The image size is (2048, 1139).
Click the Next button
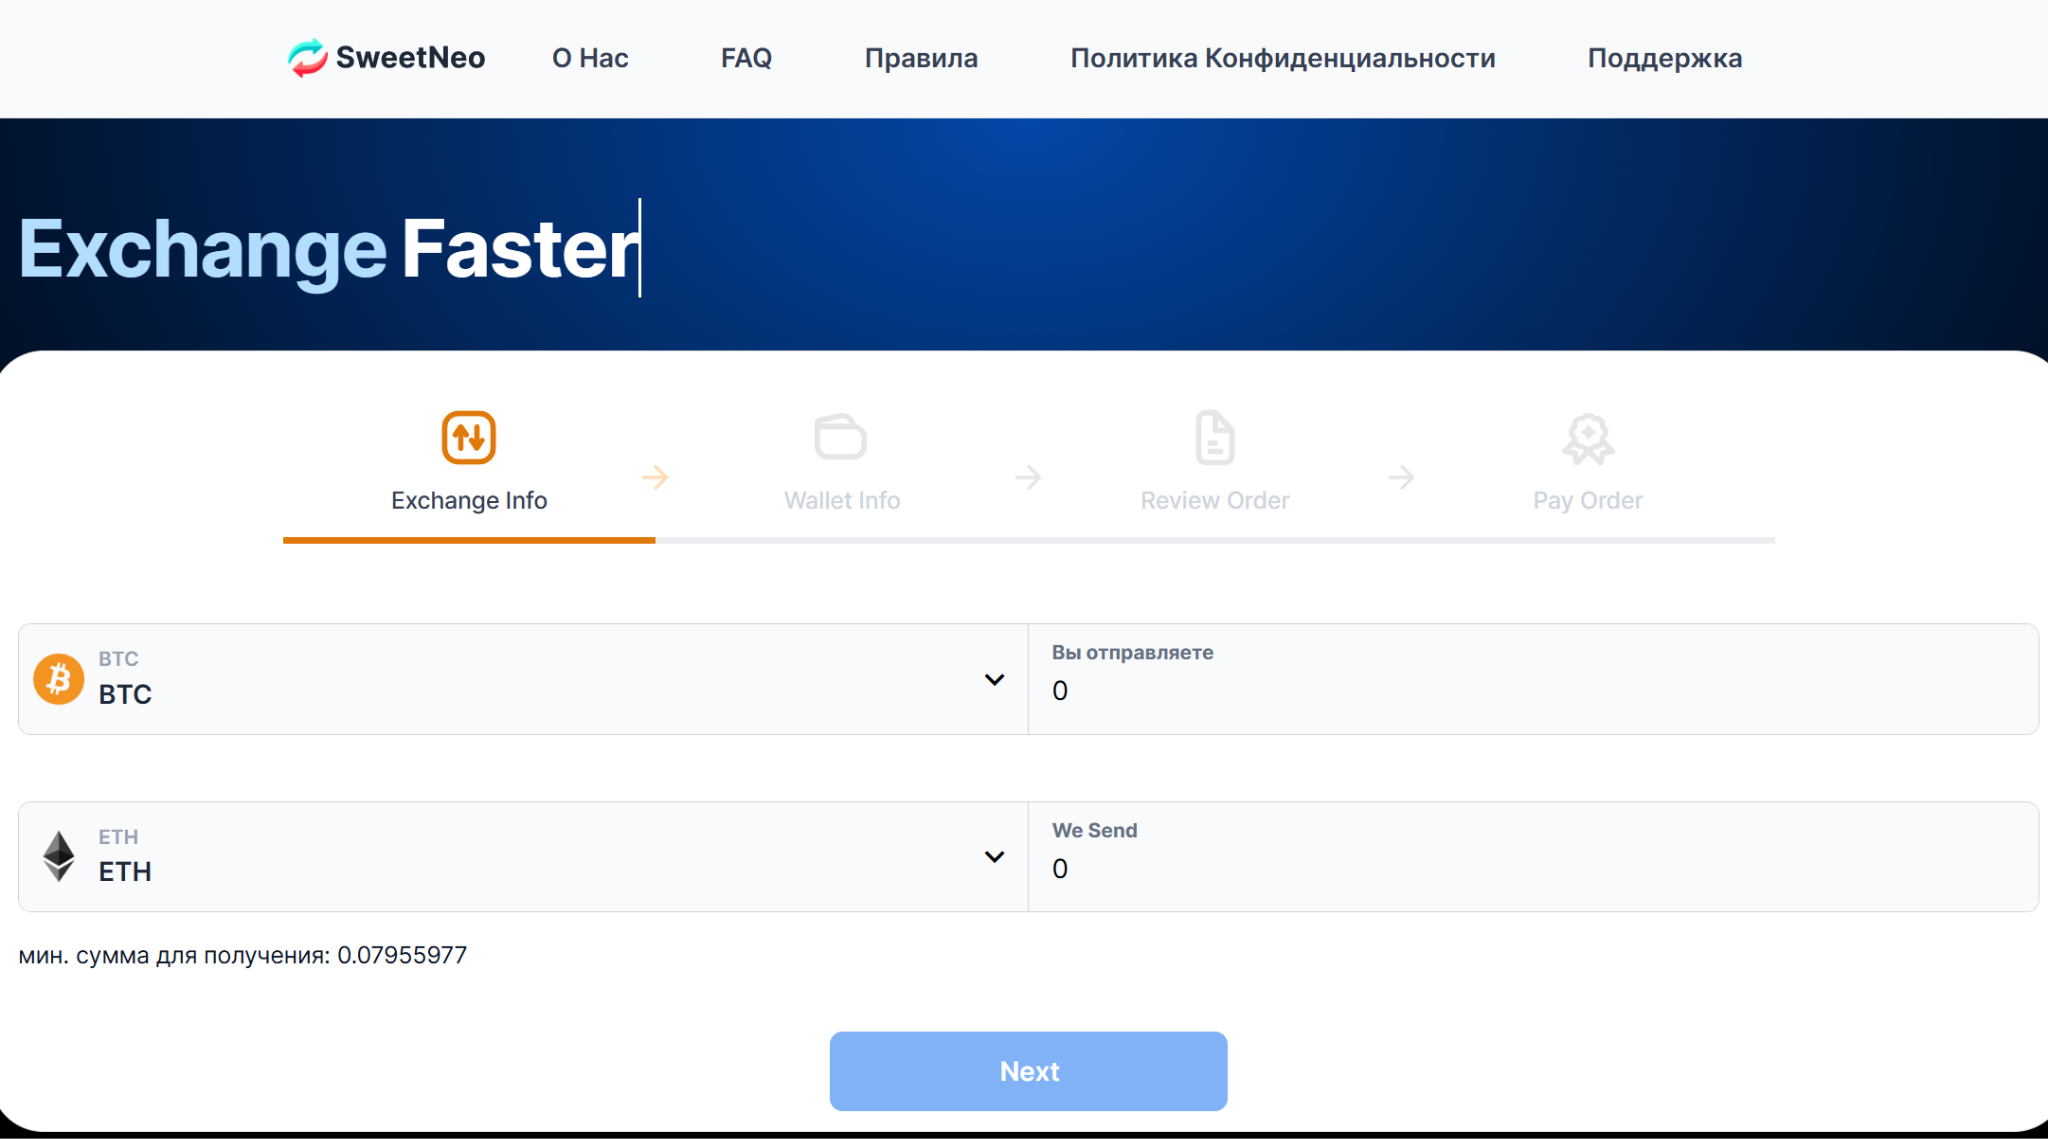click(x=1029, y=1071)
